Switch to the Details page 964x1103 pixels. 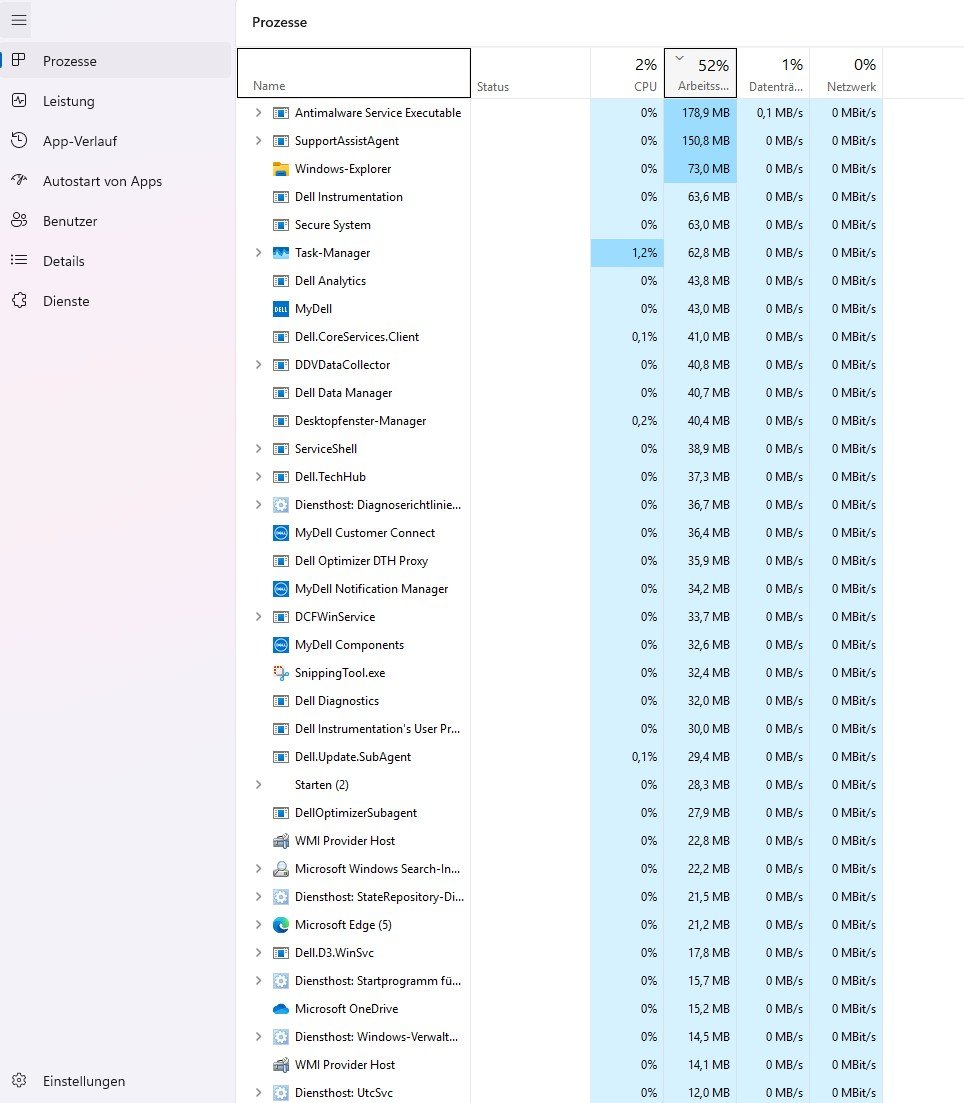click(115, 261)
